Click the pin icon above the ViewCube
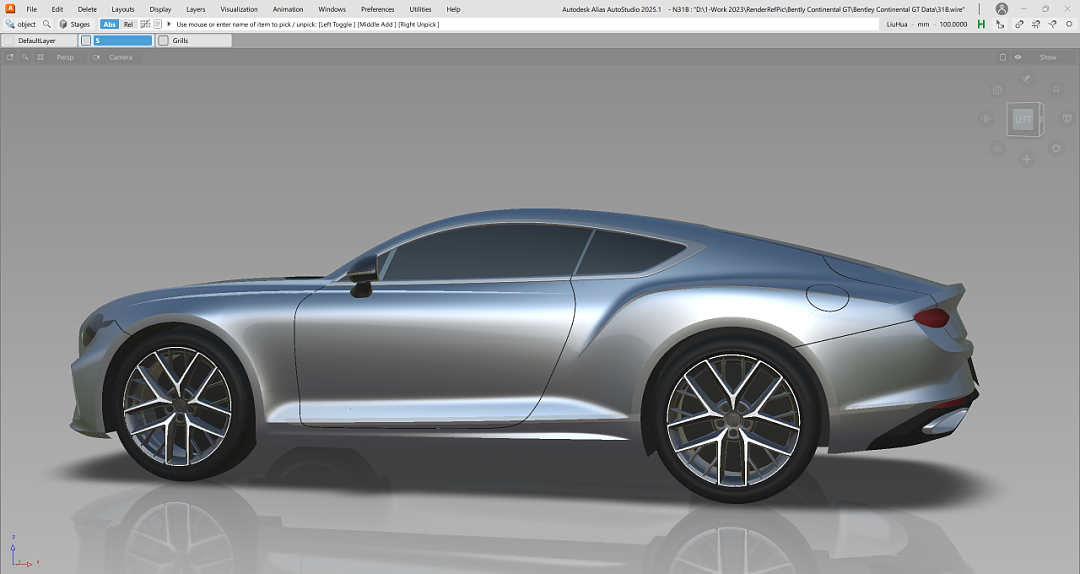Screen dimensions: 1080x574 click(1026, 78)
